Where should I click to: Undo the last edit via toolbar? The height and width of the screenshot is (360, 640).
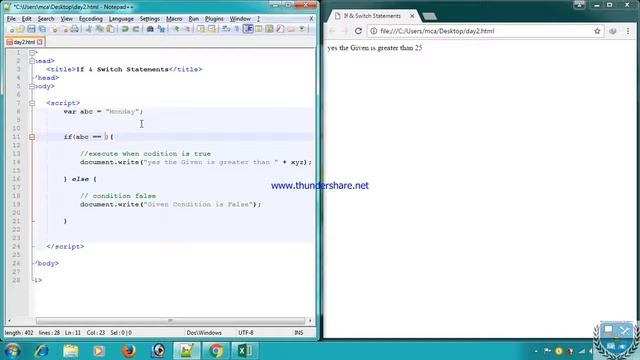(x=125, y=29)
